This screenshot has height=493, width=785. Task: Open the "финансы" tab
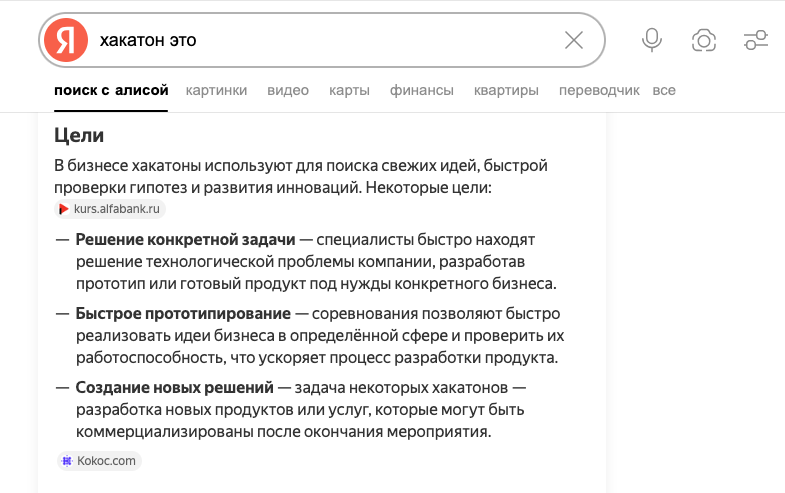click(x=422, y=90)
